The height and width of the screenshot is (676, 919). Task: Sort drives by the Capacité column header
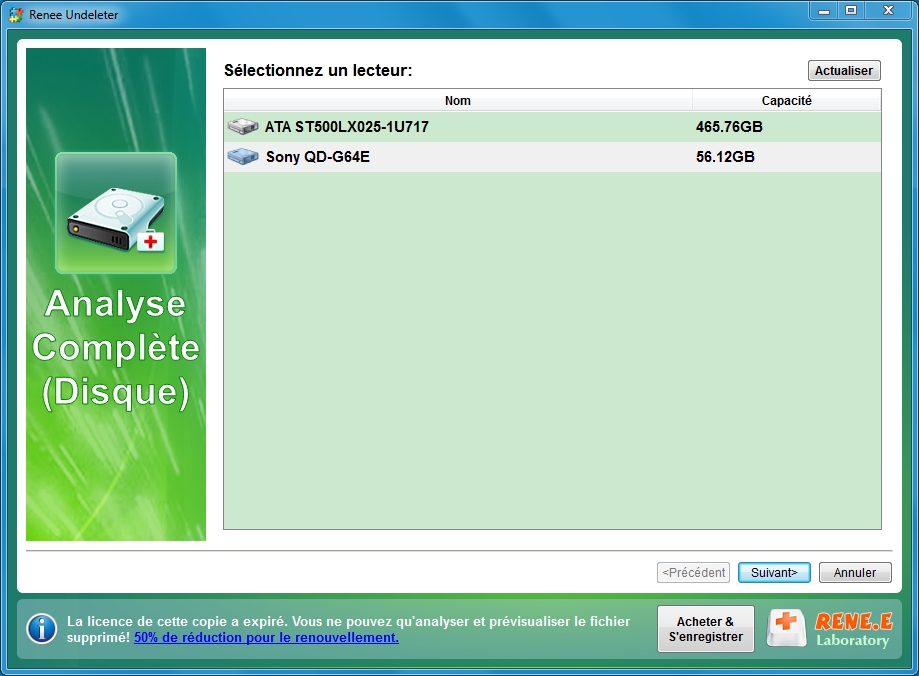coord(787,100)
